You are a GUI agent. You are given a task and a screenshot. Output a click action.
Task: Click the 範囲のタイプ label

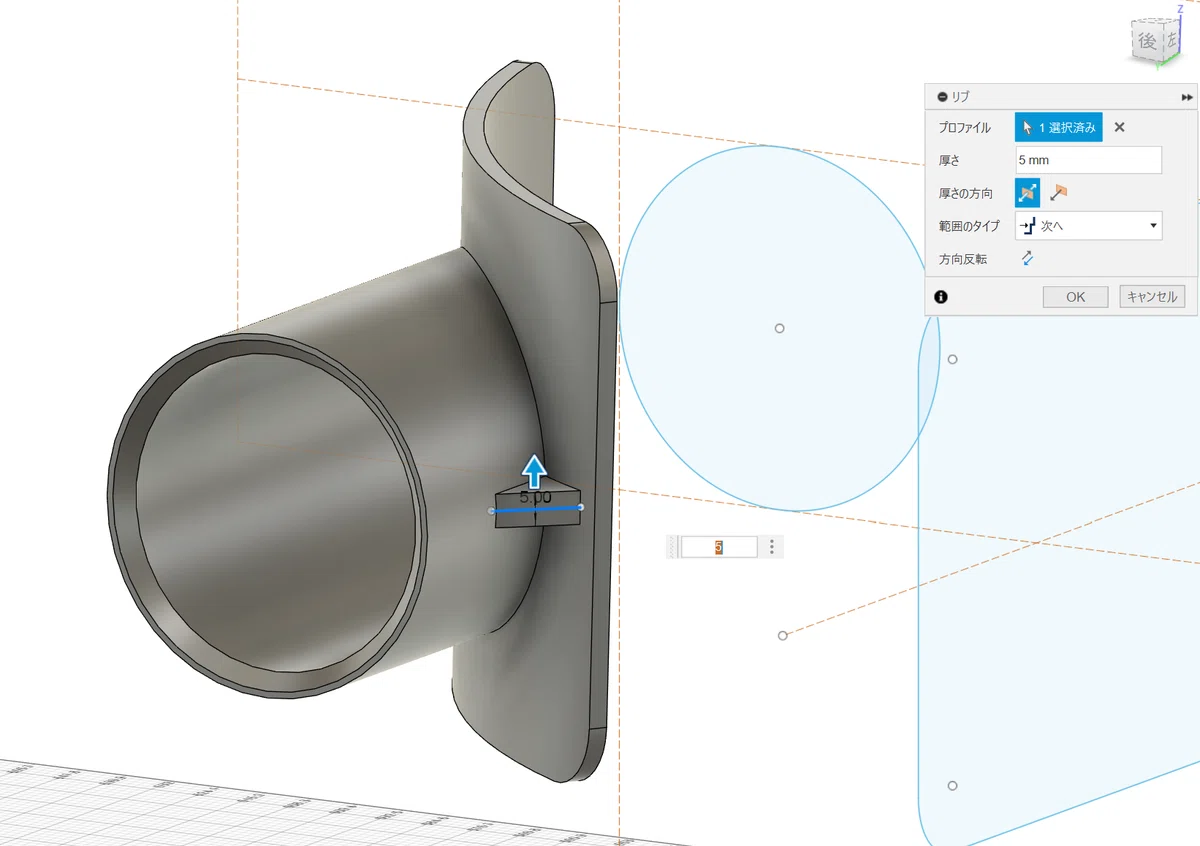coord(969,226)
